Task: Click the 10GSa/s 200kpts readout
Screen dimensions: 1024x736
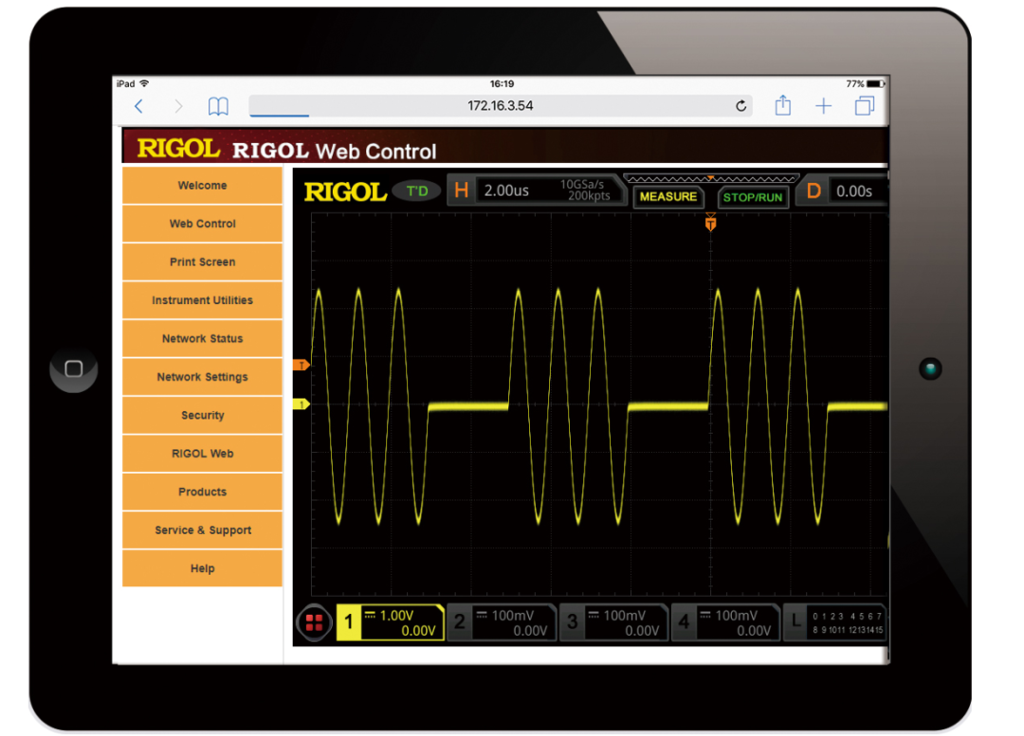Action: point(584,190)
